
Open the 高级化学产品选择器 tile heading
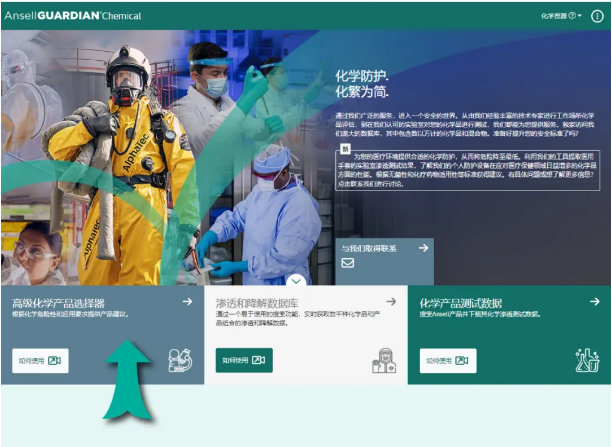[58, 302]
